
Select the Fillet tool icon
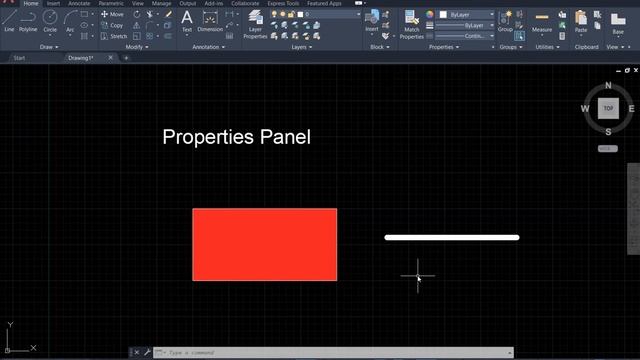150,25
